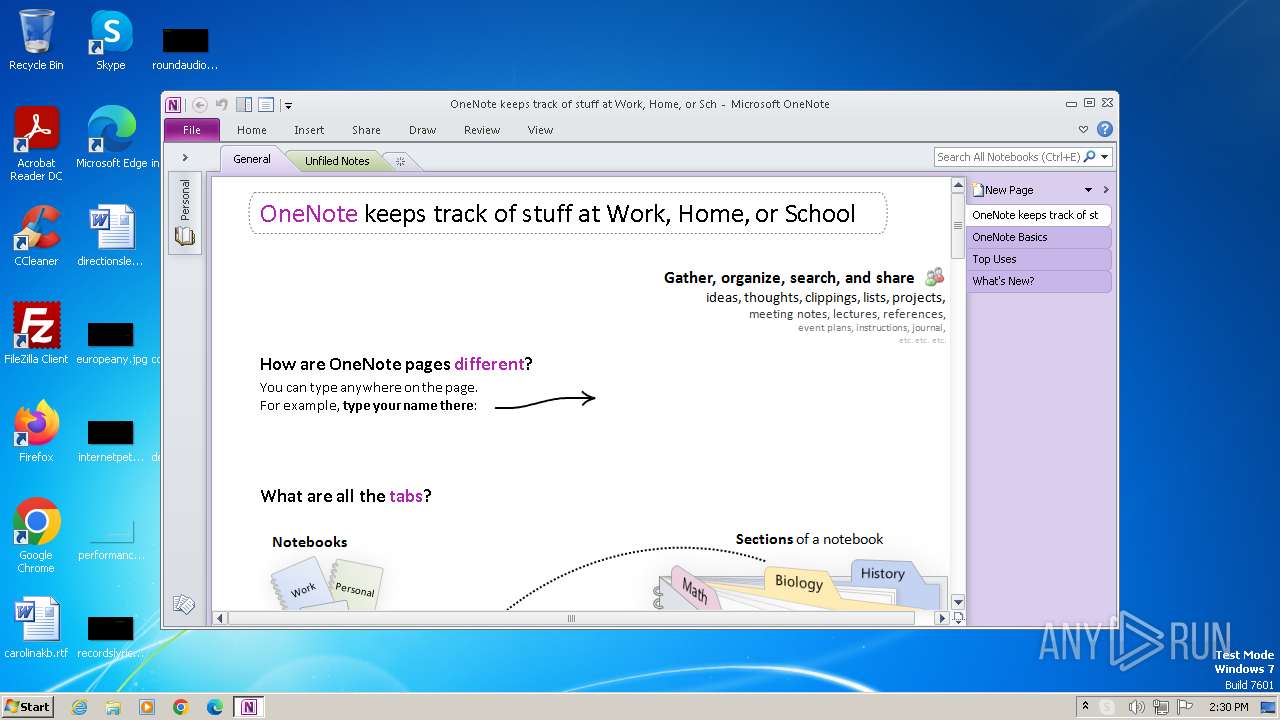The height and width of the screenshot is (720, 1280).
Task: Collapse the page tabs pane chevron
Action: [1106, 190]
